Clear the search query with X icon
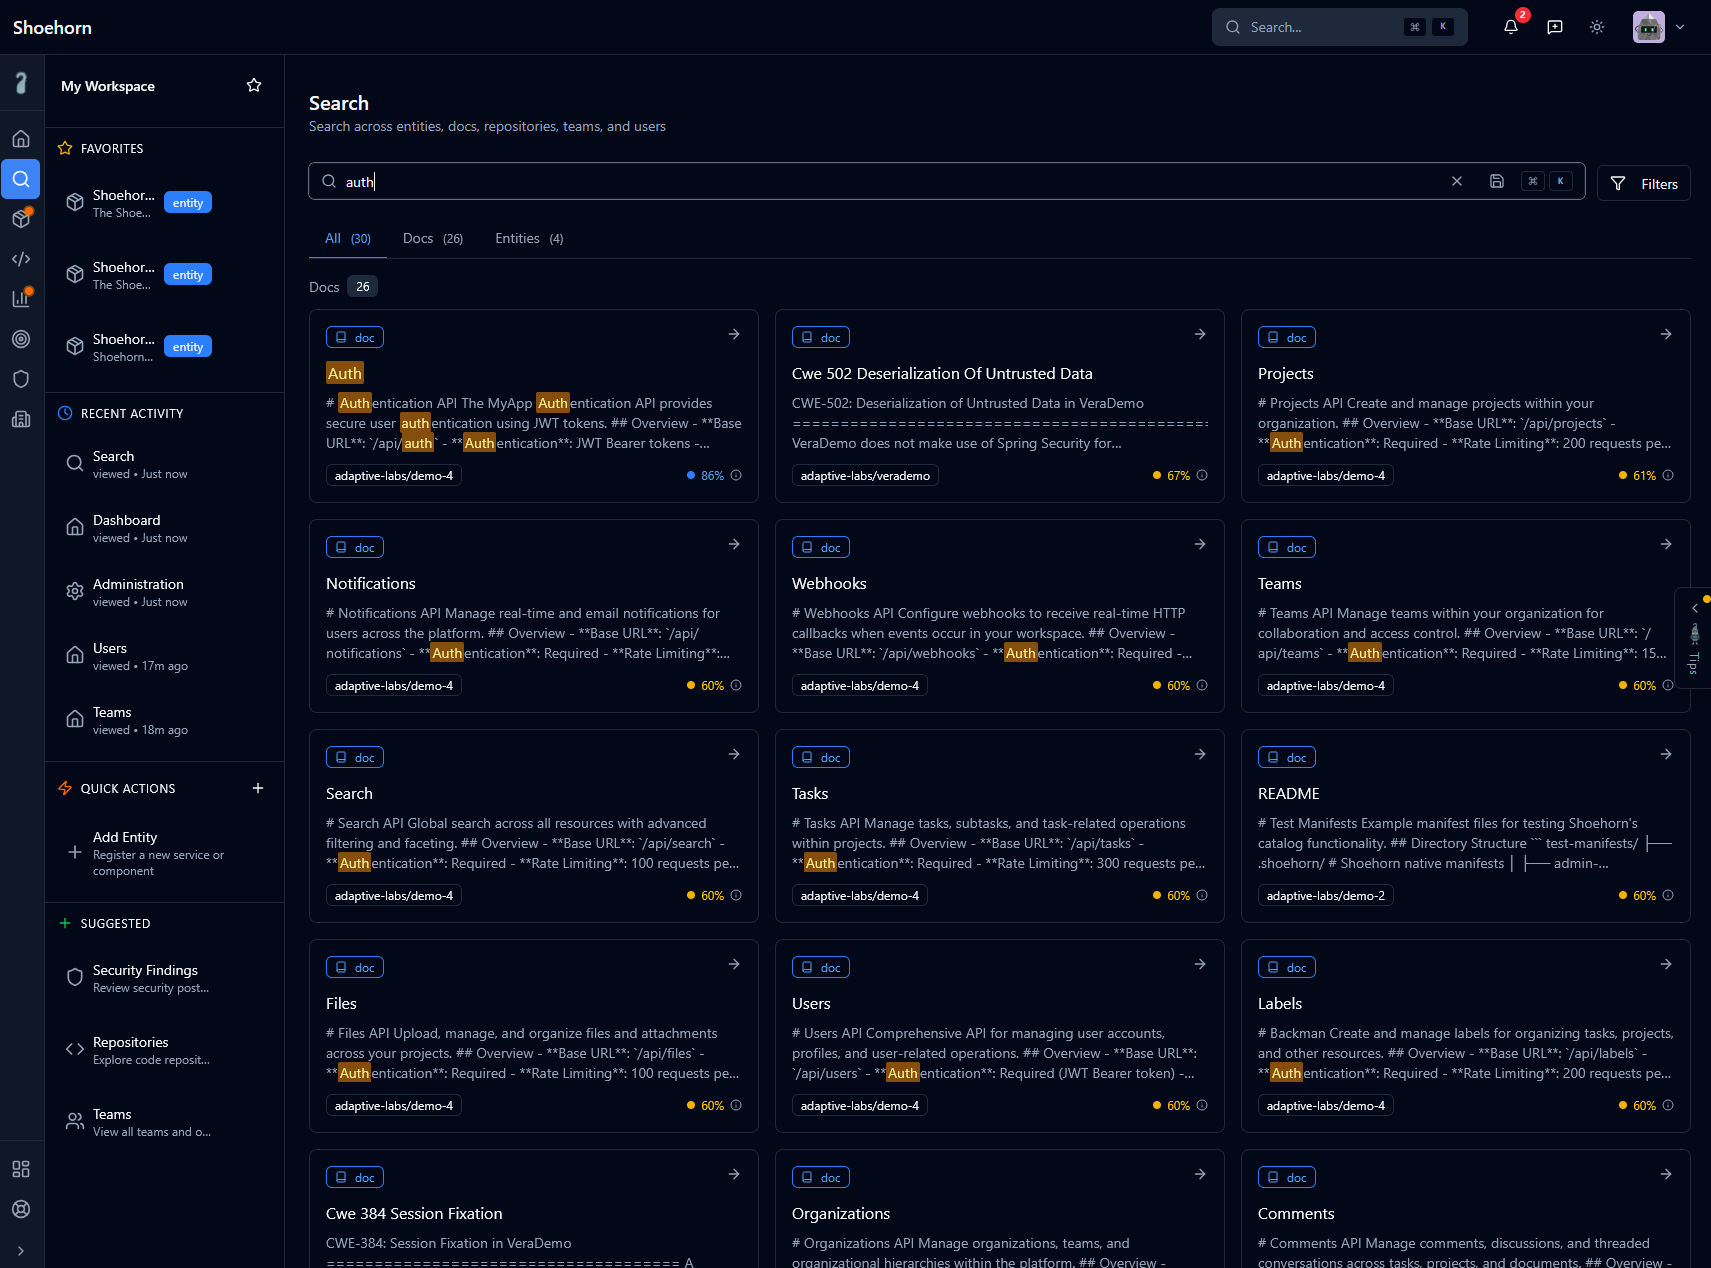This screenshot has height=1268, width=1711. click(1457, 181)
